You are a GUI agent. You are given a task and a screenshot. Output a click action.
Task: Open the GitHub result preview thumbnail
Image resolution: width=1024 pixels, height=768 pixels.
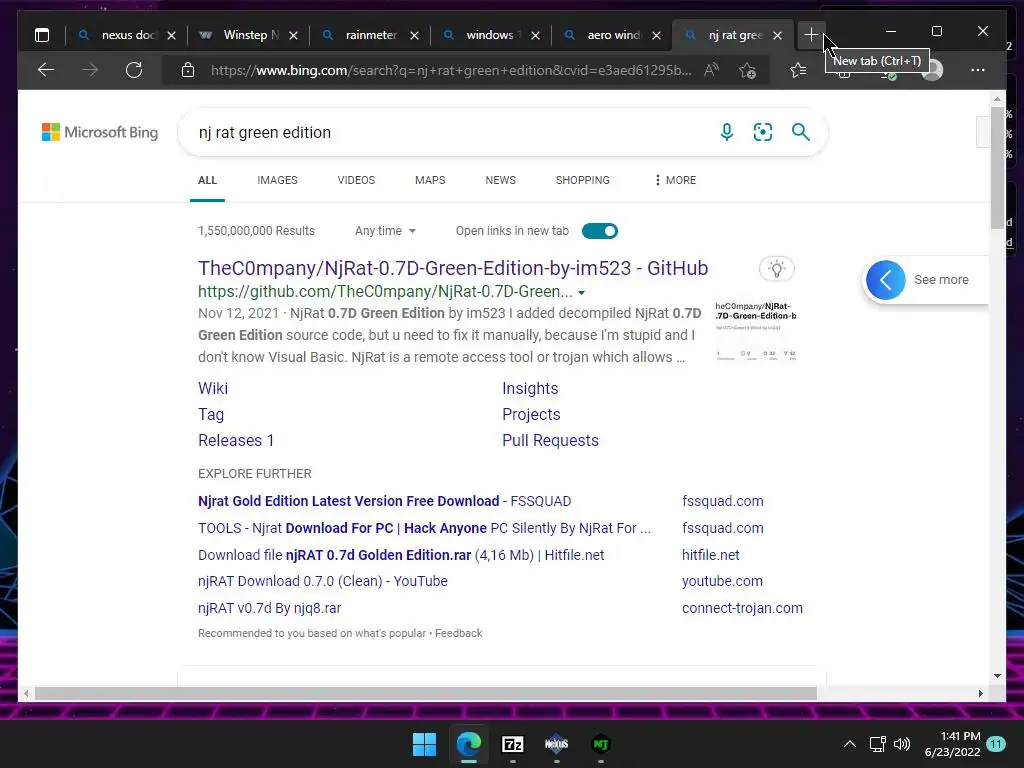click(x=756, y=330)
